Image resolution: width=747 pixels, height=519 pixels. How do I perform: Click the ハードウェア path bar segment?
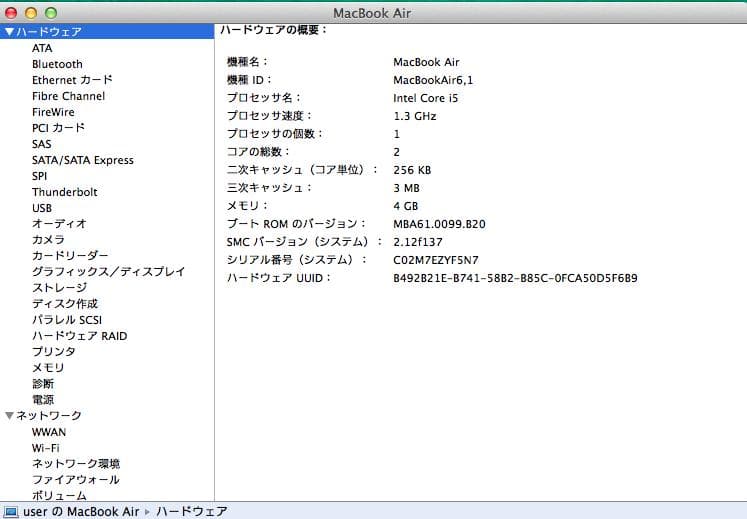(x=192, y=511)
